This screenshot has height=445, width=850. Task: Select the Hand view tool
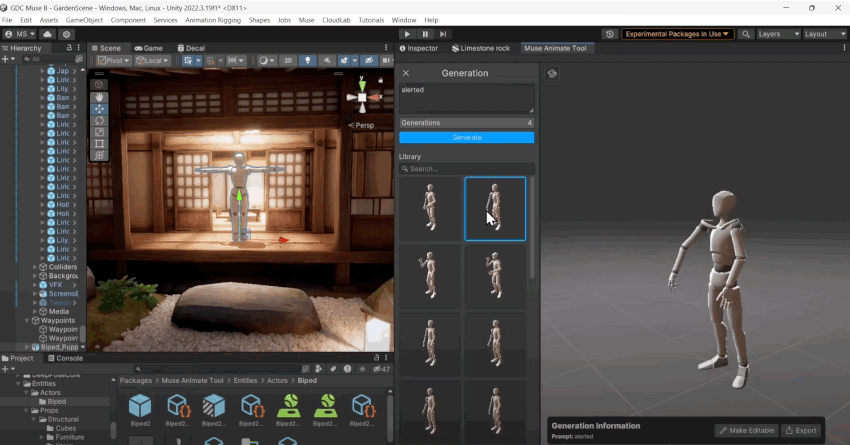99,96
